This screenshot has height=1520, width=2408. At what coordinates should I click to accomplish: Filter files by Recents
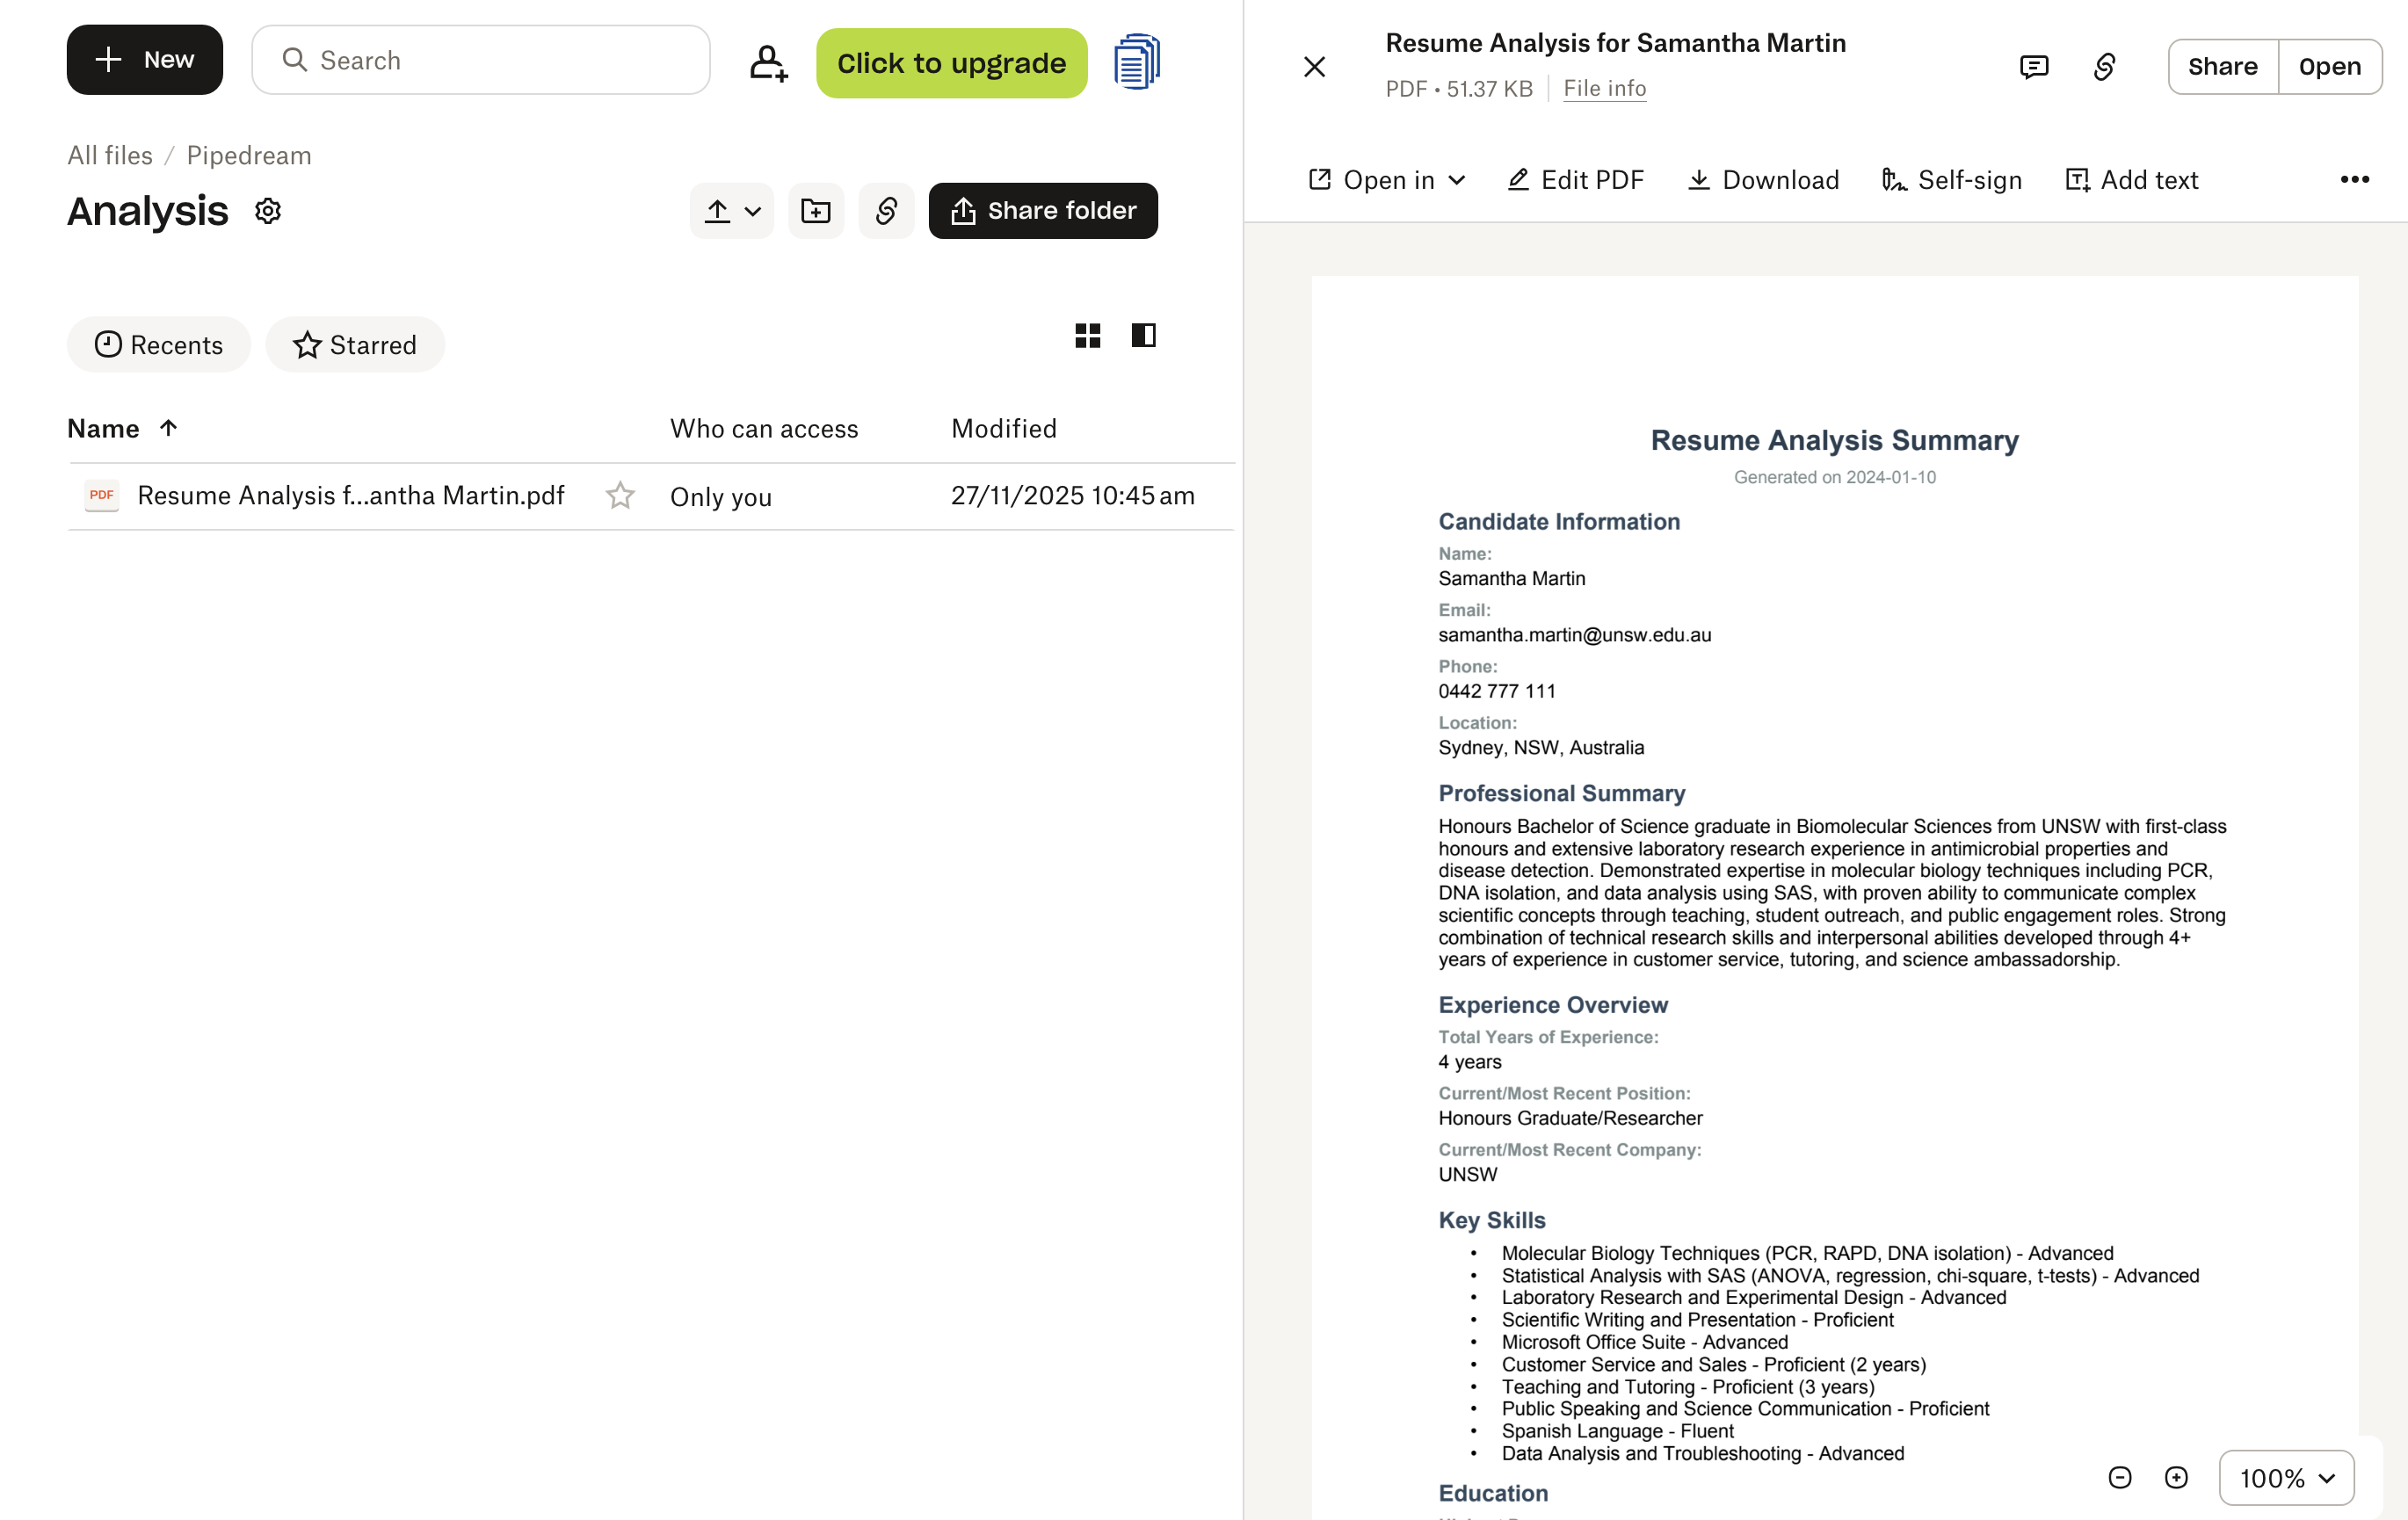point(158,344)
